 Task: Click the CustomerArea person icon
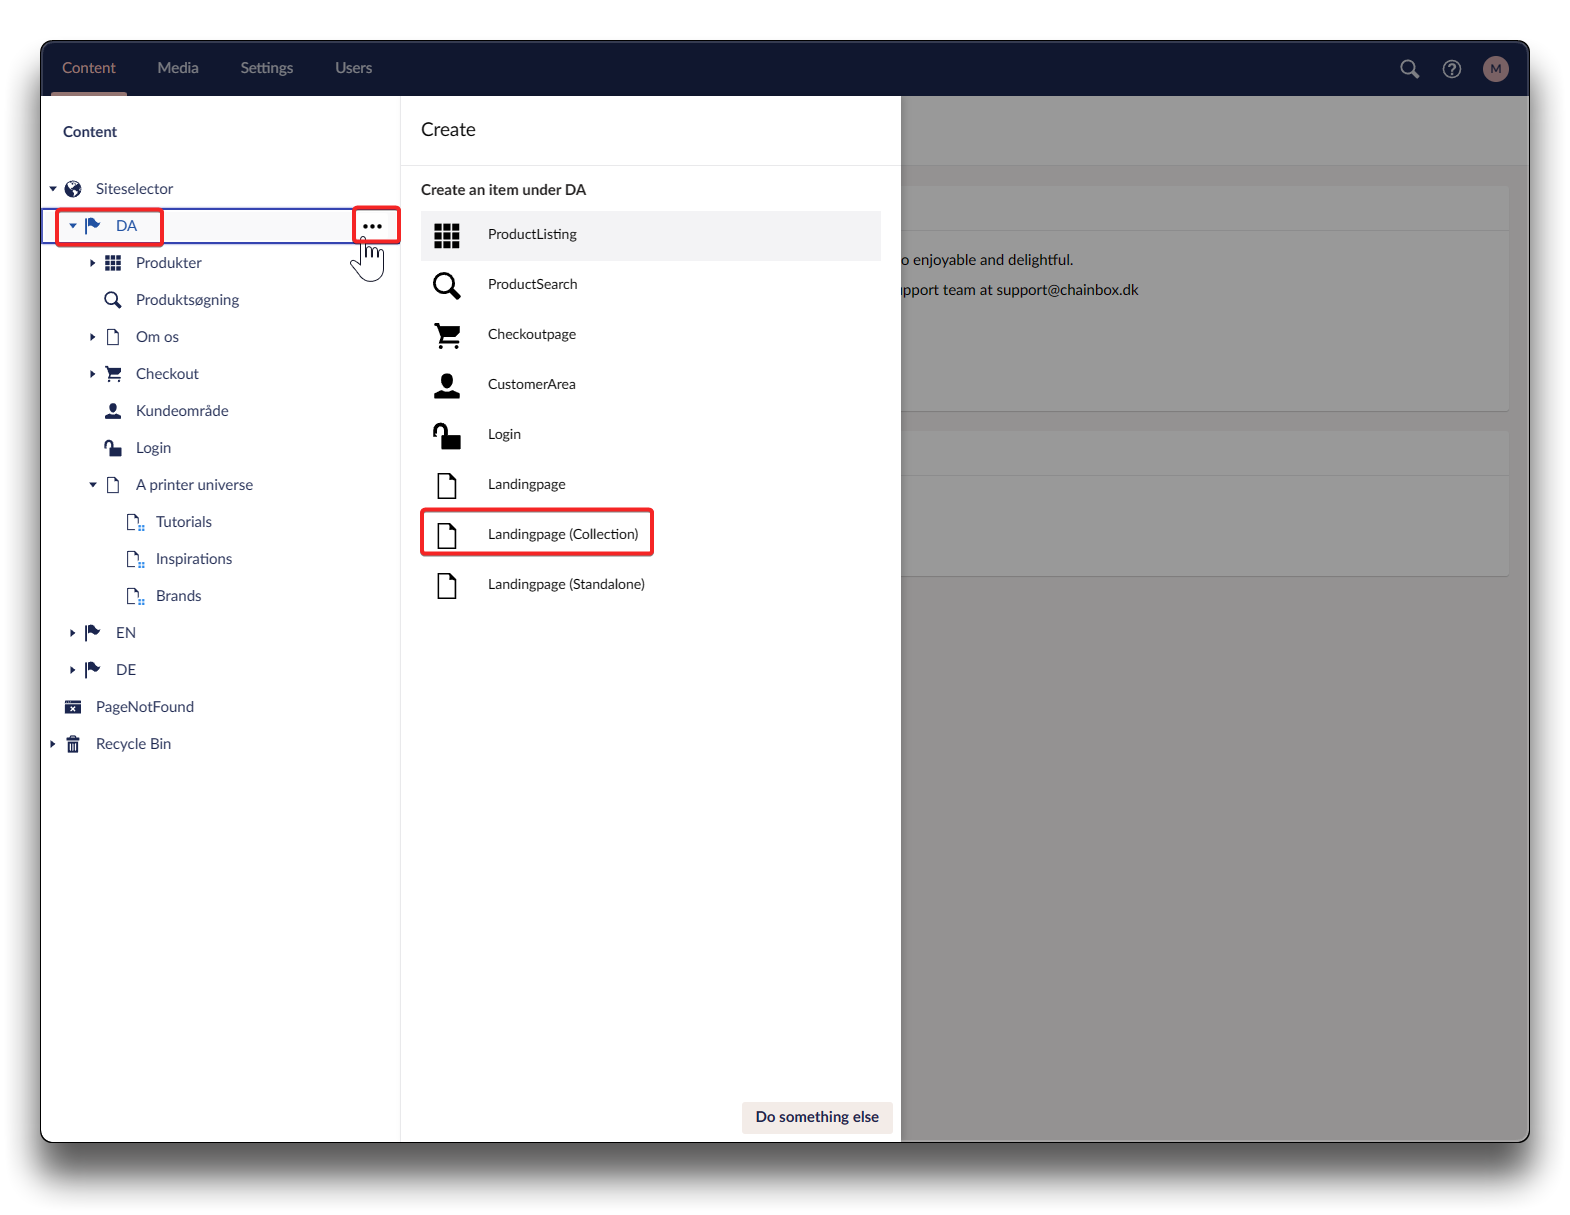(x=447, y=385)
